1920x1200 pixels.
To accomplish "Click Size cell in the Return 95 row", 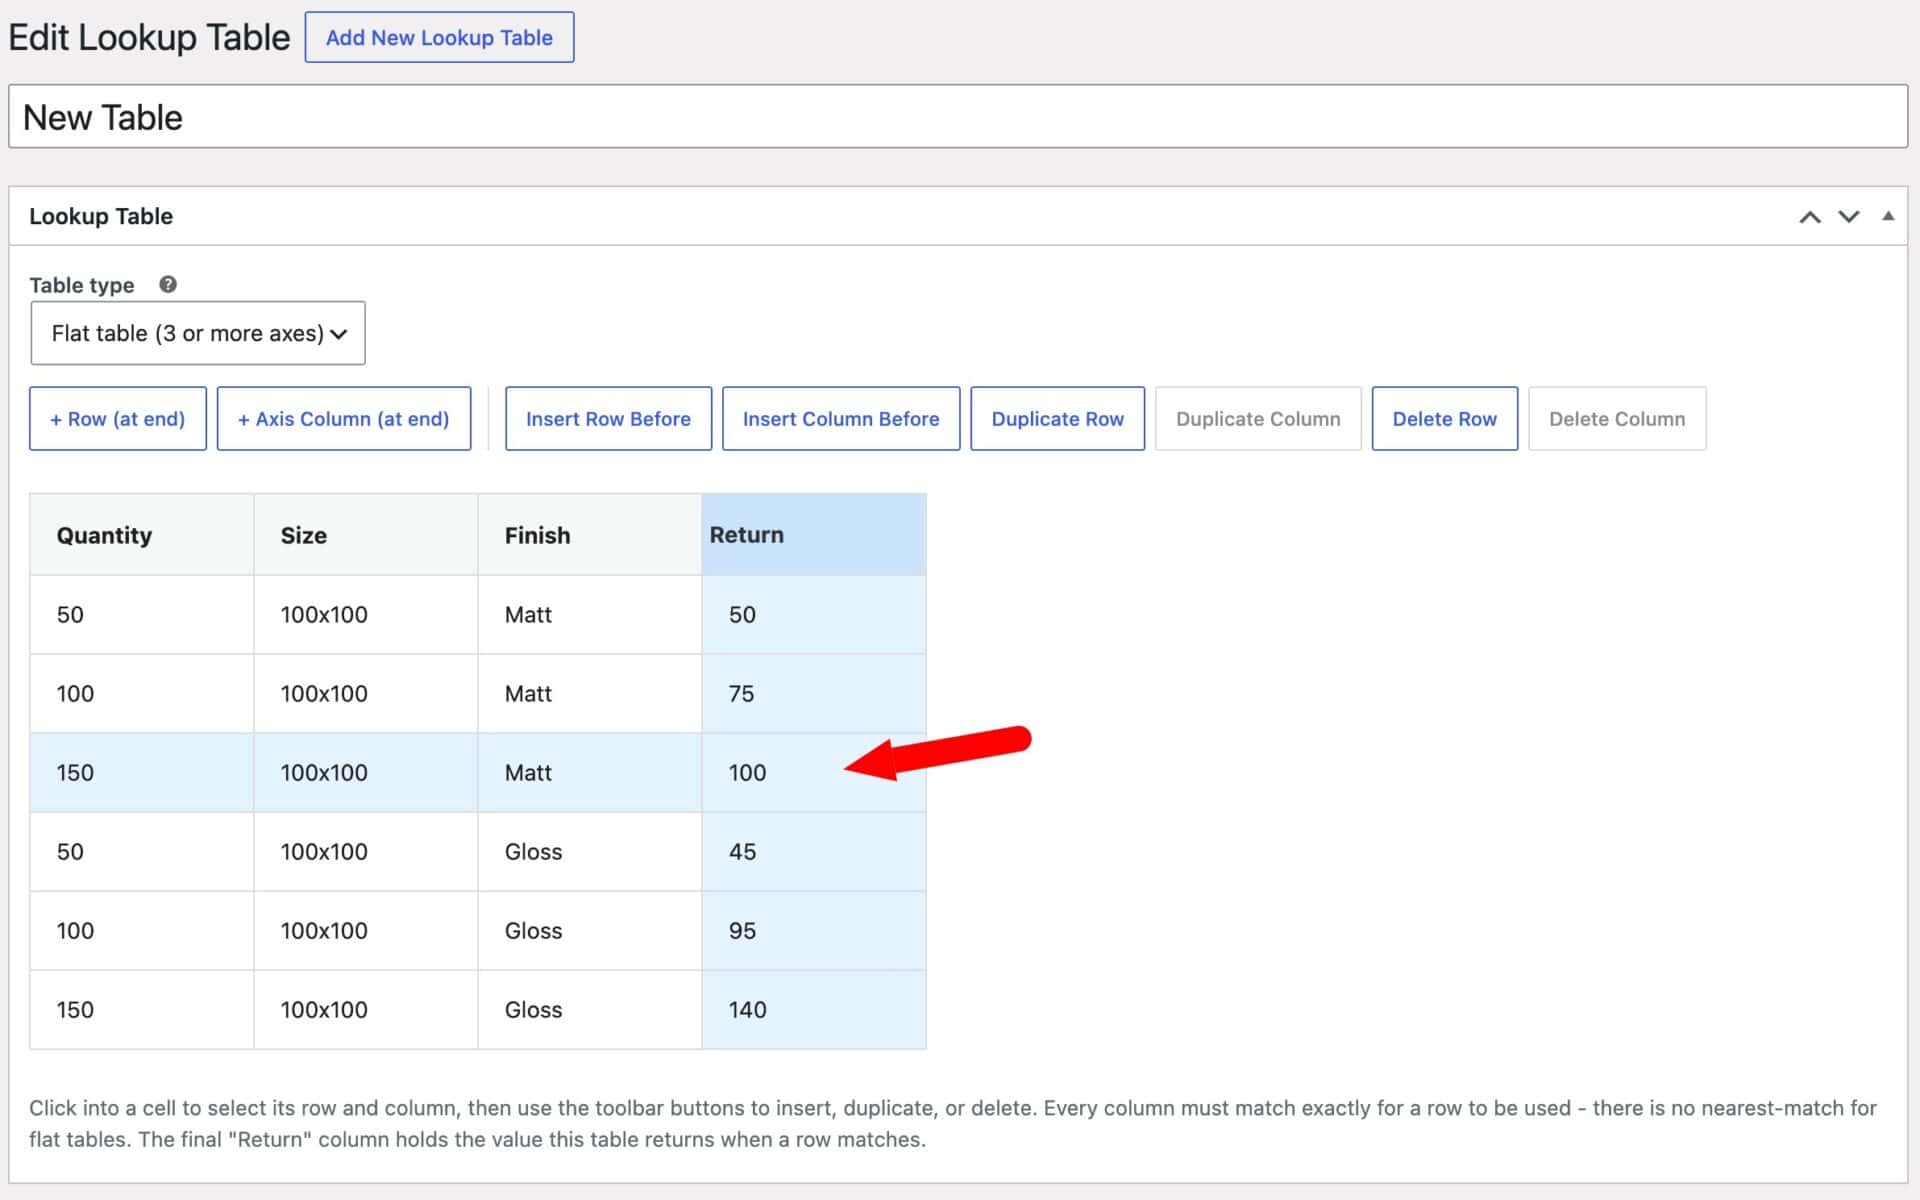I will click(x=366, y=931).
